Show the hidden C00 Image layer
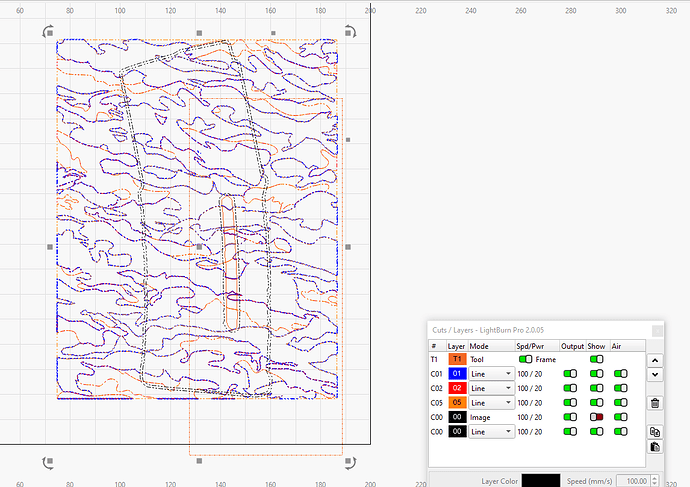The image size is (690, 487). pos(597,417)
